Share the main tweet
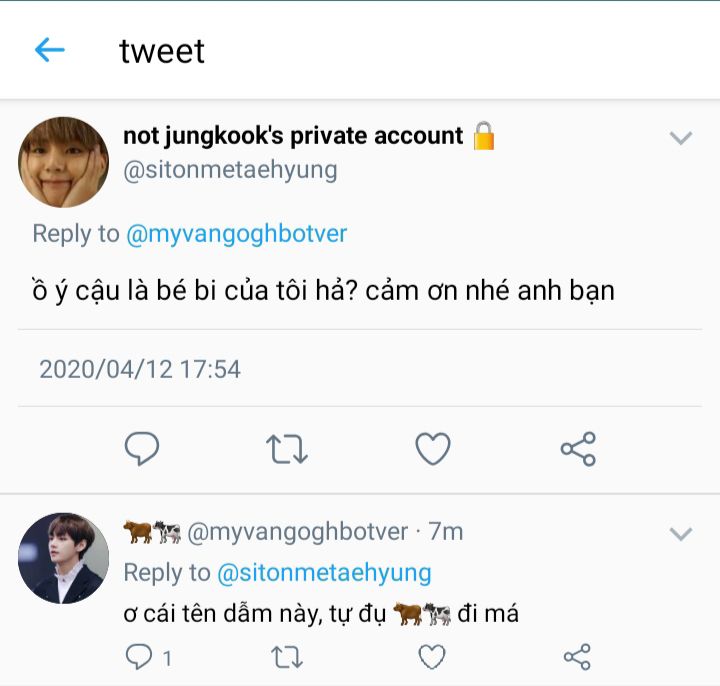The width and height of the screenshot is (720, 686). tap(578, 449)
